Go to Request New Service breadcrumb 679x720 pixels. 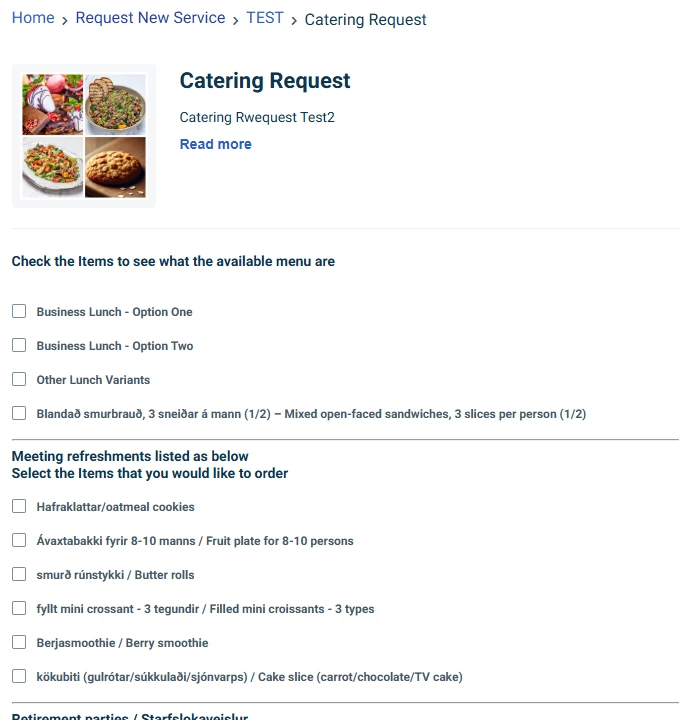point(150,18)
